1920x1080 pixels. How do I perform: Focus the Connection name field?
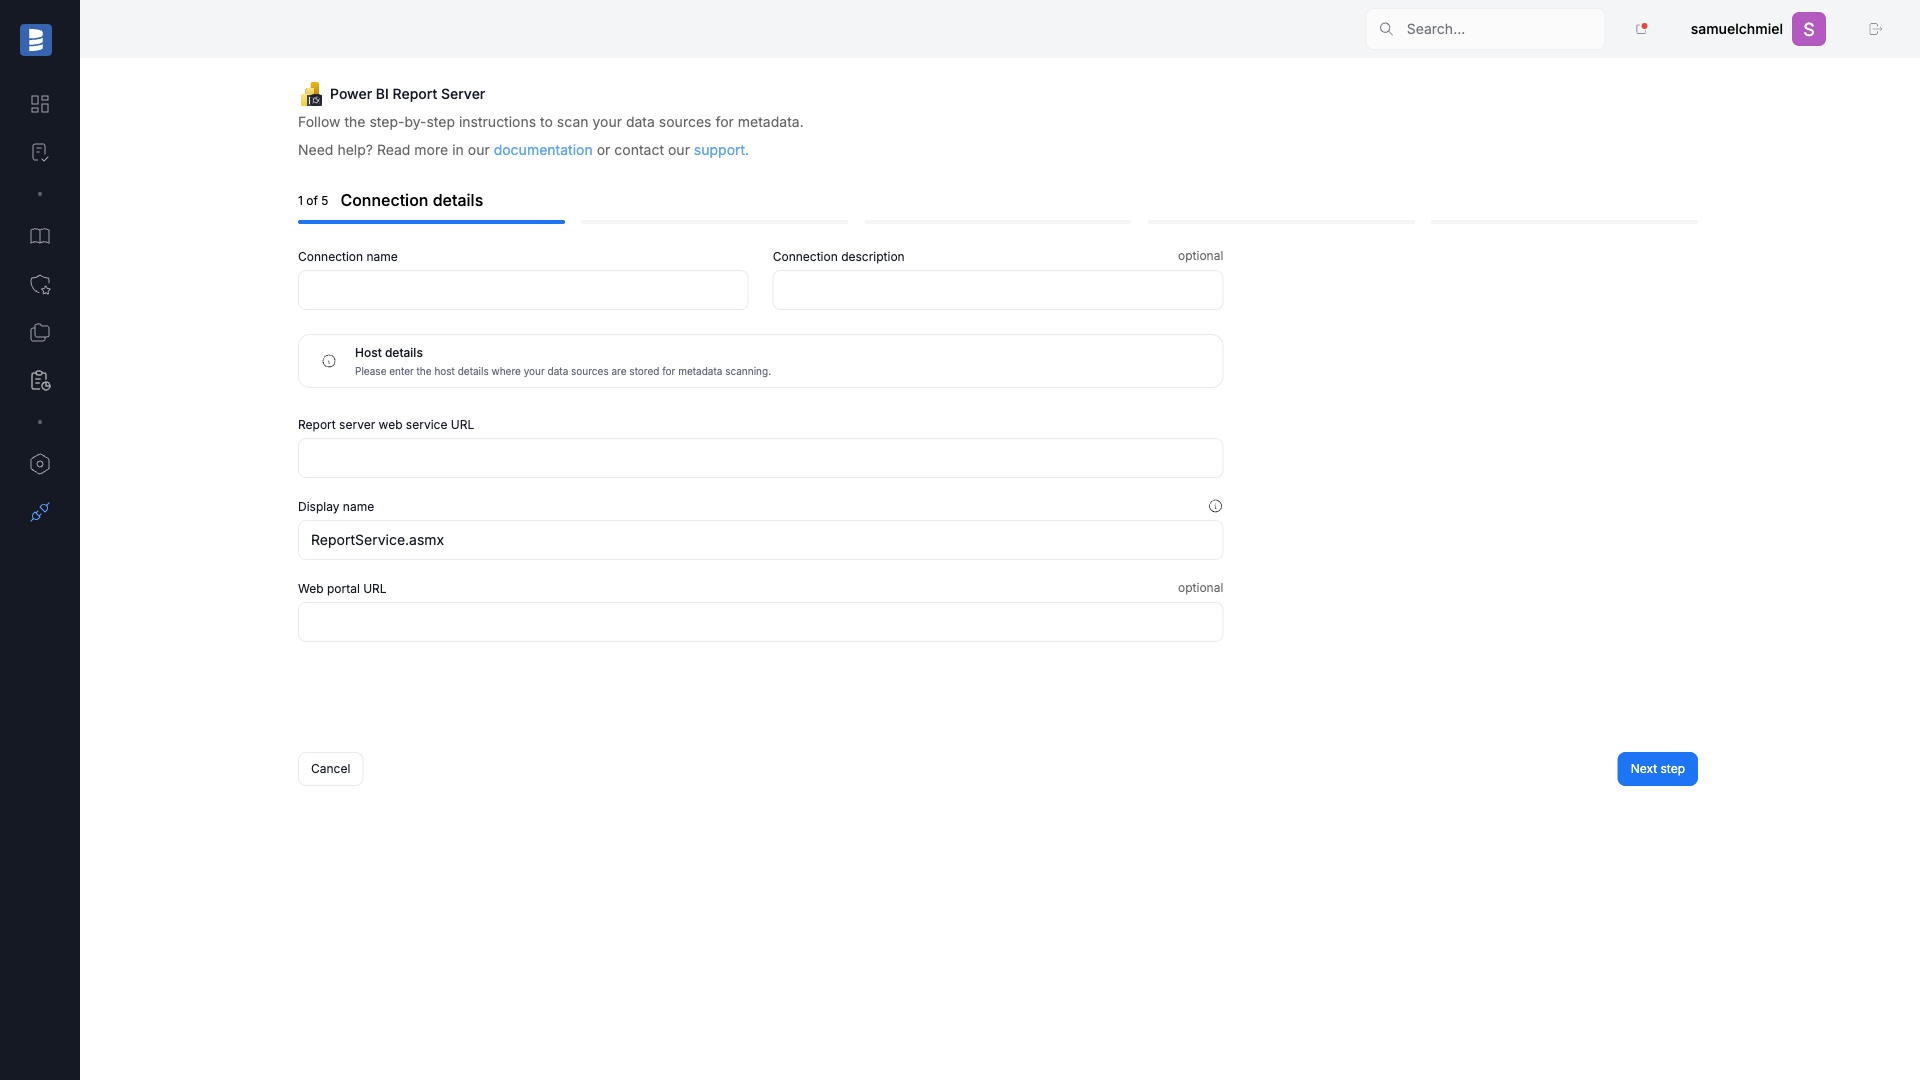(x=523, y=290)
